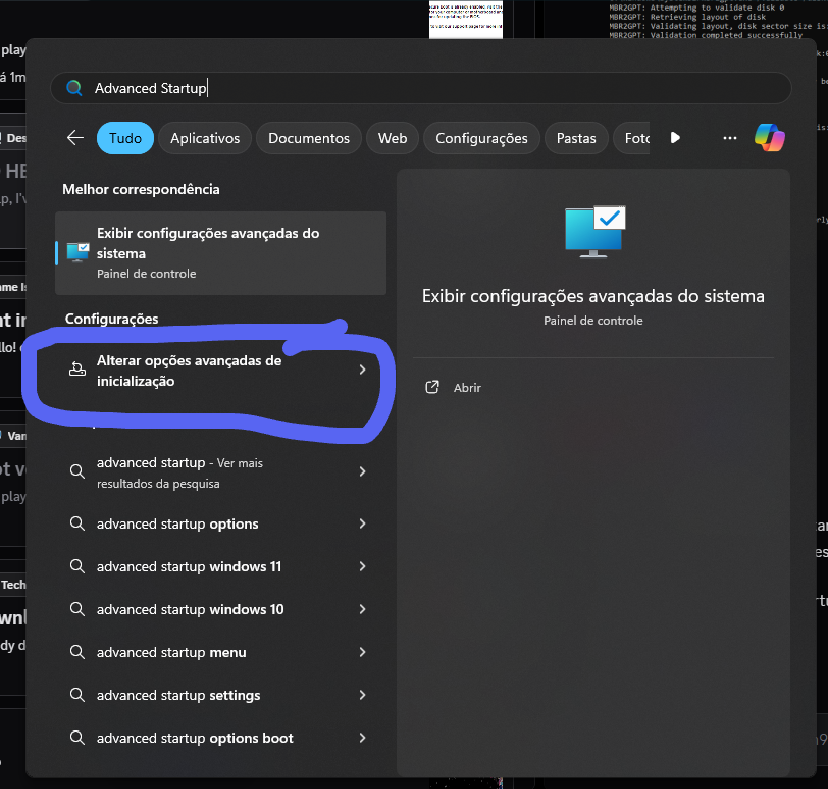Expand the advanced startup options boot chevron
The height and width of the screenshot is (789, 828).
[362, 738]
